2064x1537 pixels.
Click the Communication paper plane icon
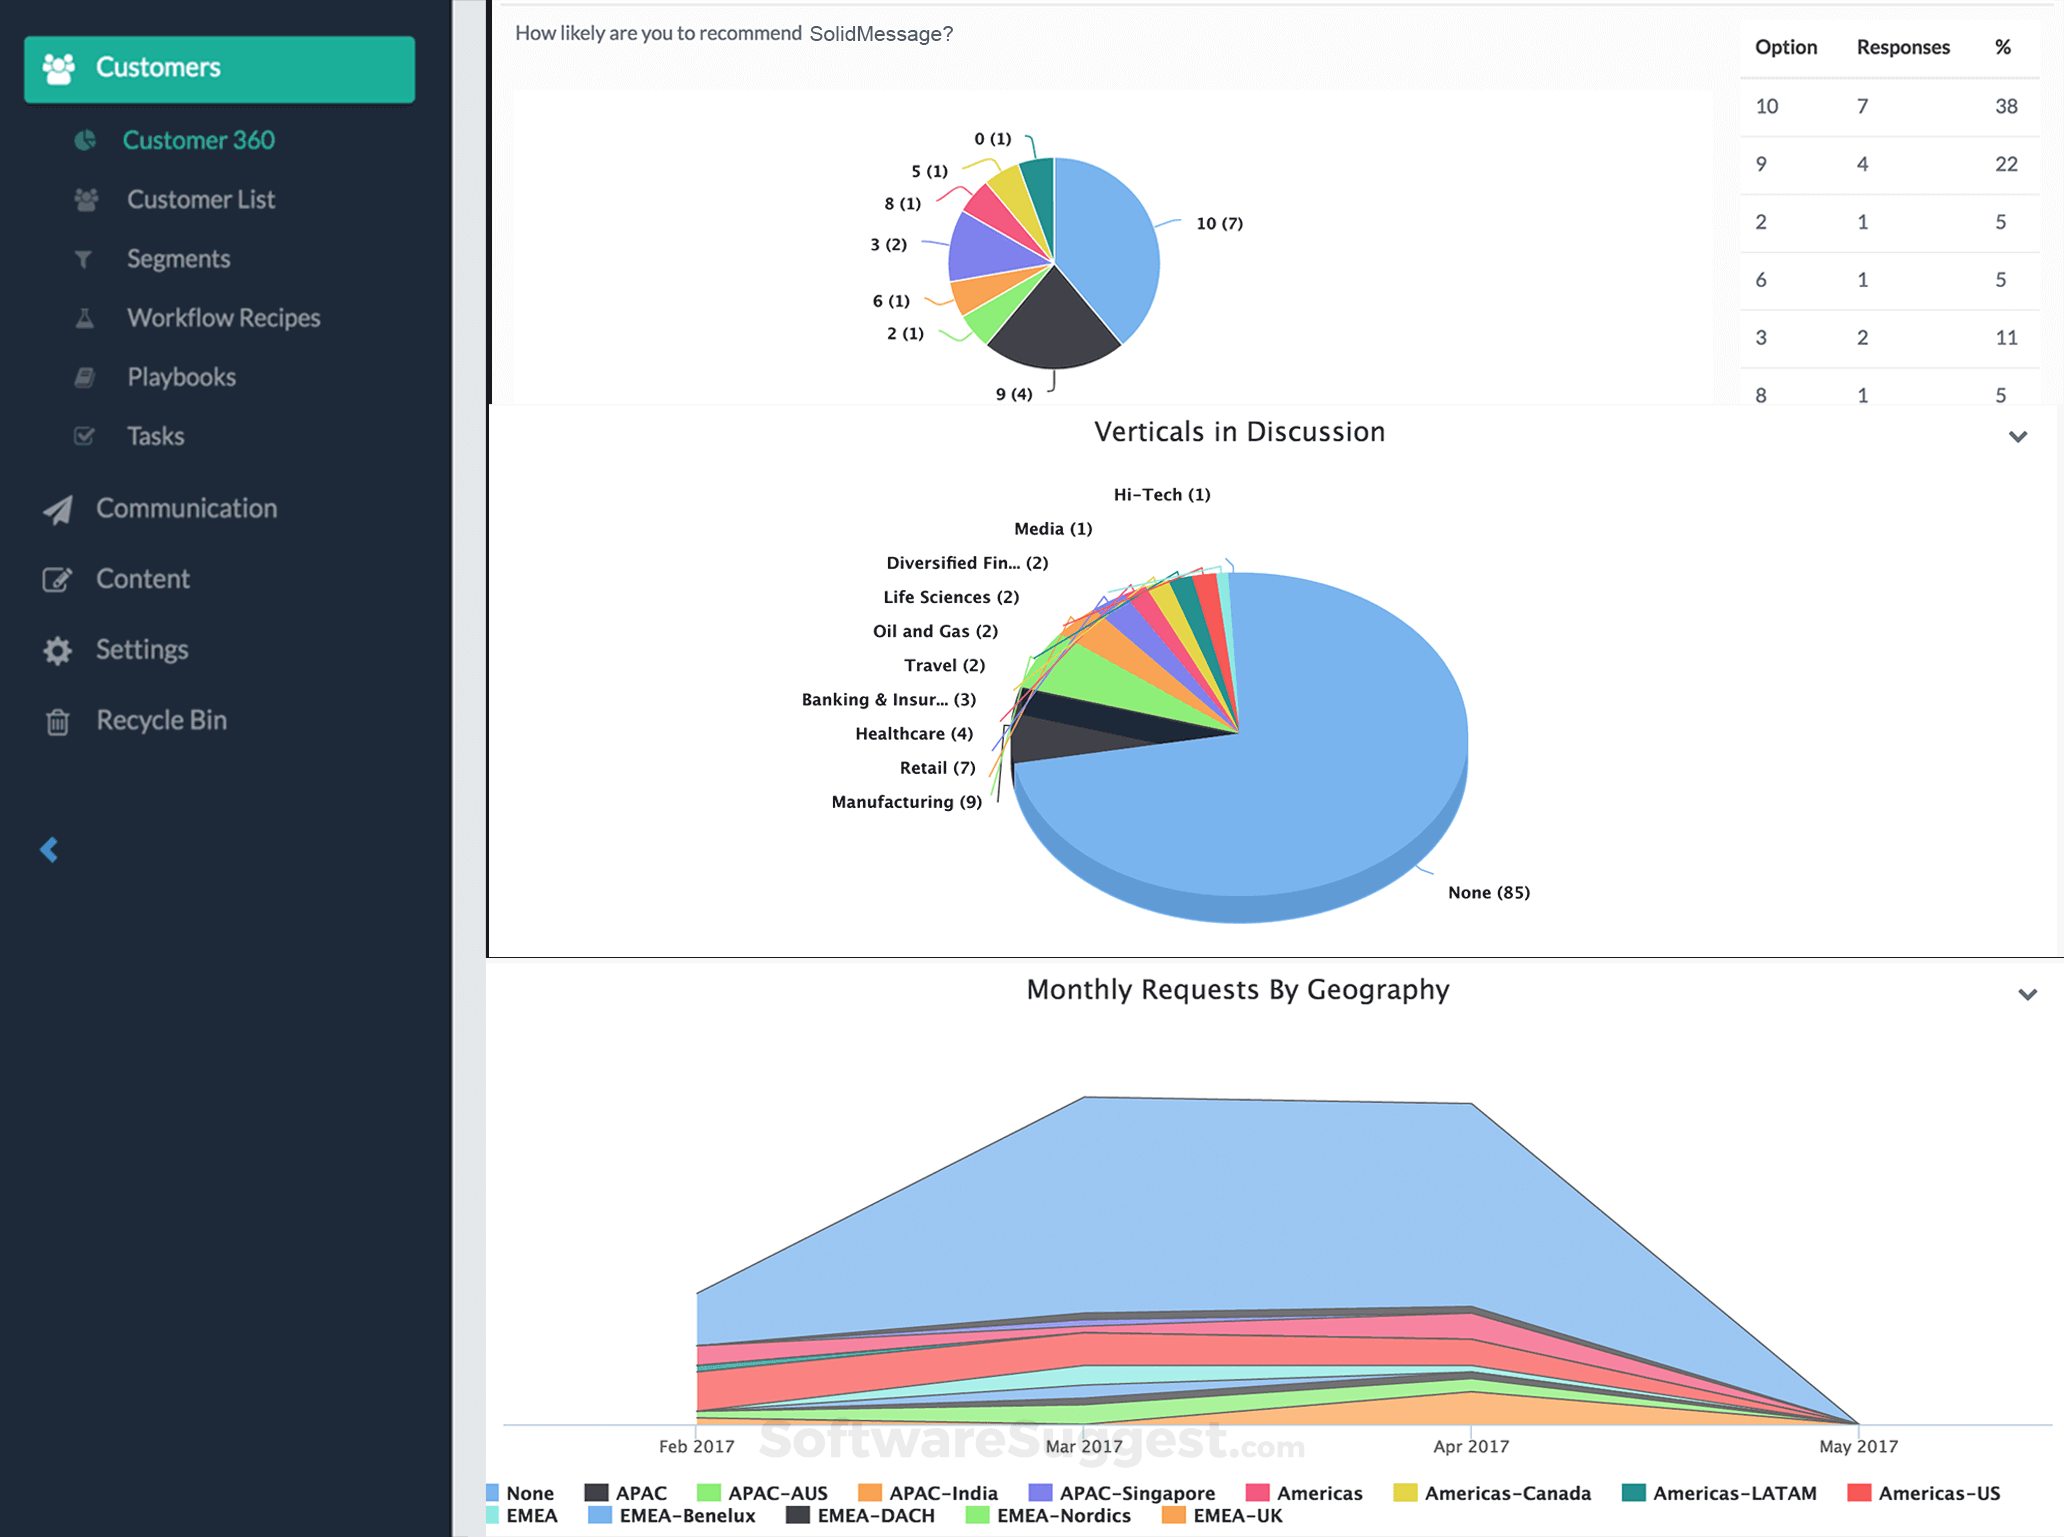click(58, 509)
